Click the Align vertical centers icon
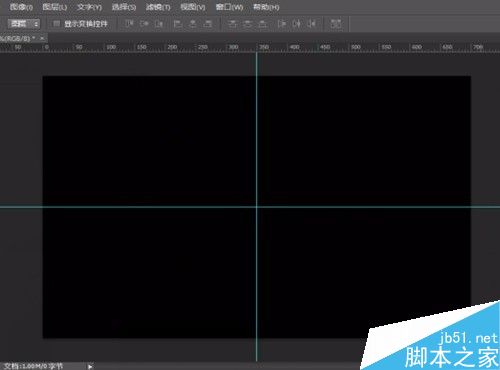This screenshot has height=370, width=500. pyautogui.click(x=145, y=24)
